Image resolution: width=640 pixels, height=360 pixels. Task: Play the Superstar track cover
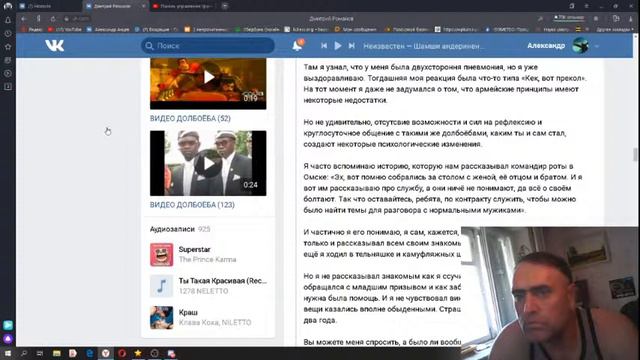[x=161, y=254]
